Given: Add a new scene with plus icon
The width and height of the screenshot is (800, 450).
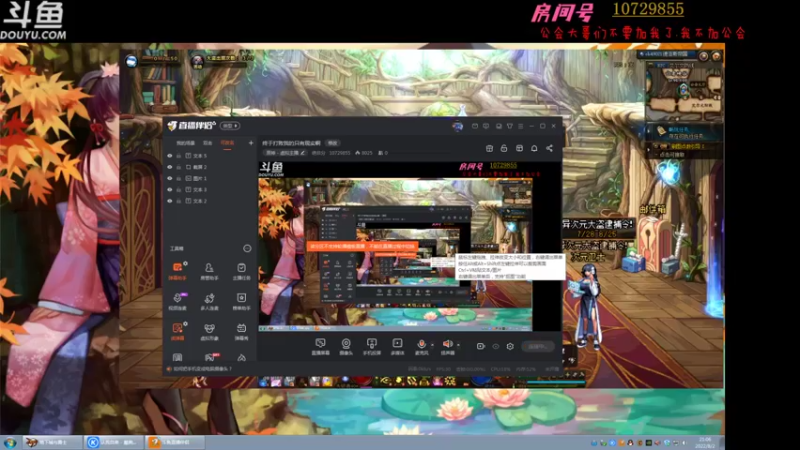Looking at the screenshot, I should [251, 143].
